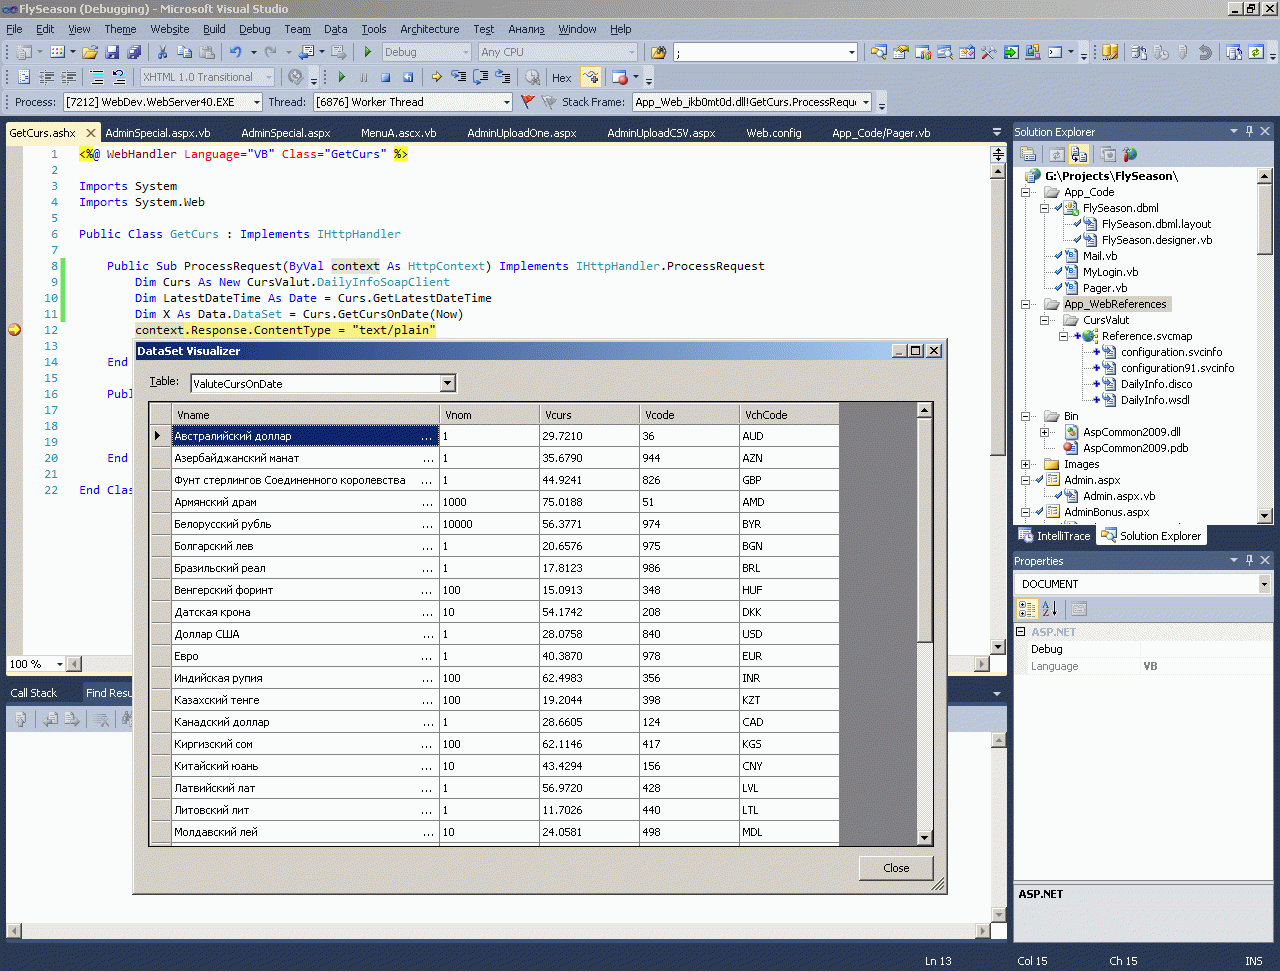The image size is (1280, 972).
Task: Toggle breakpoint marker on line 12
Action: coord(14,330)
